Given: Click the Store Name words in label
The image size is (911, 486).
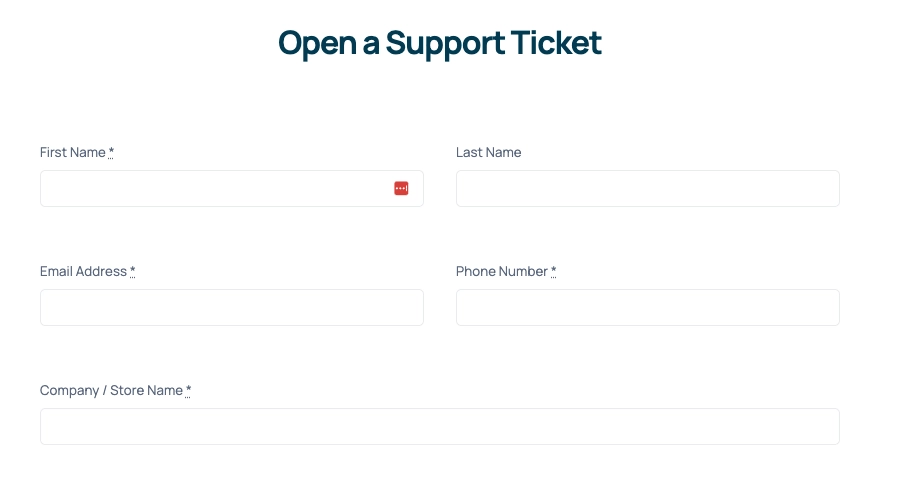Looking at the screenshot, I should pos(146,391).
